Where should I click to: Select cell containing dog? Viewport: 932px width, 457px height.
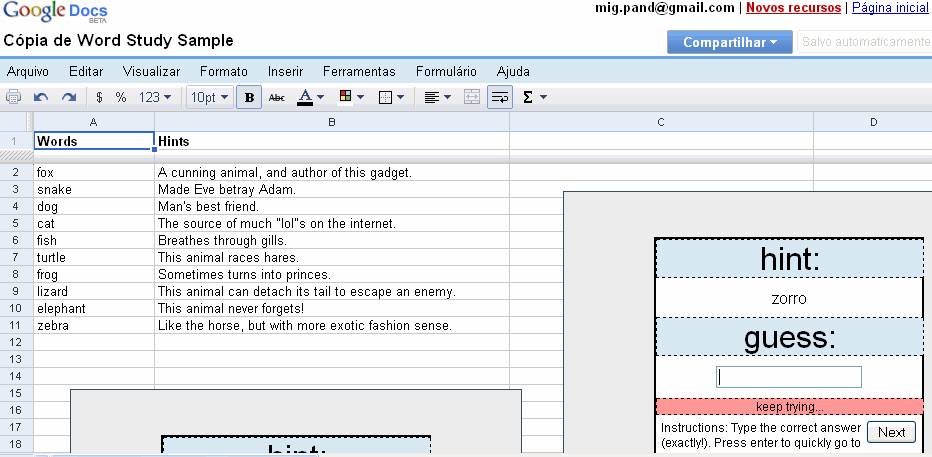pos(94,206)
